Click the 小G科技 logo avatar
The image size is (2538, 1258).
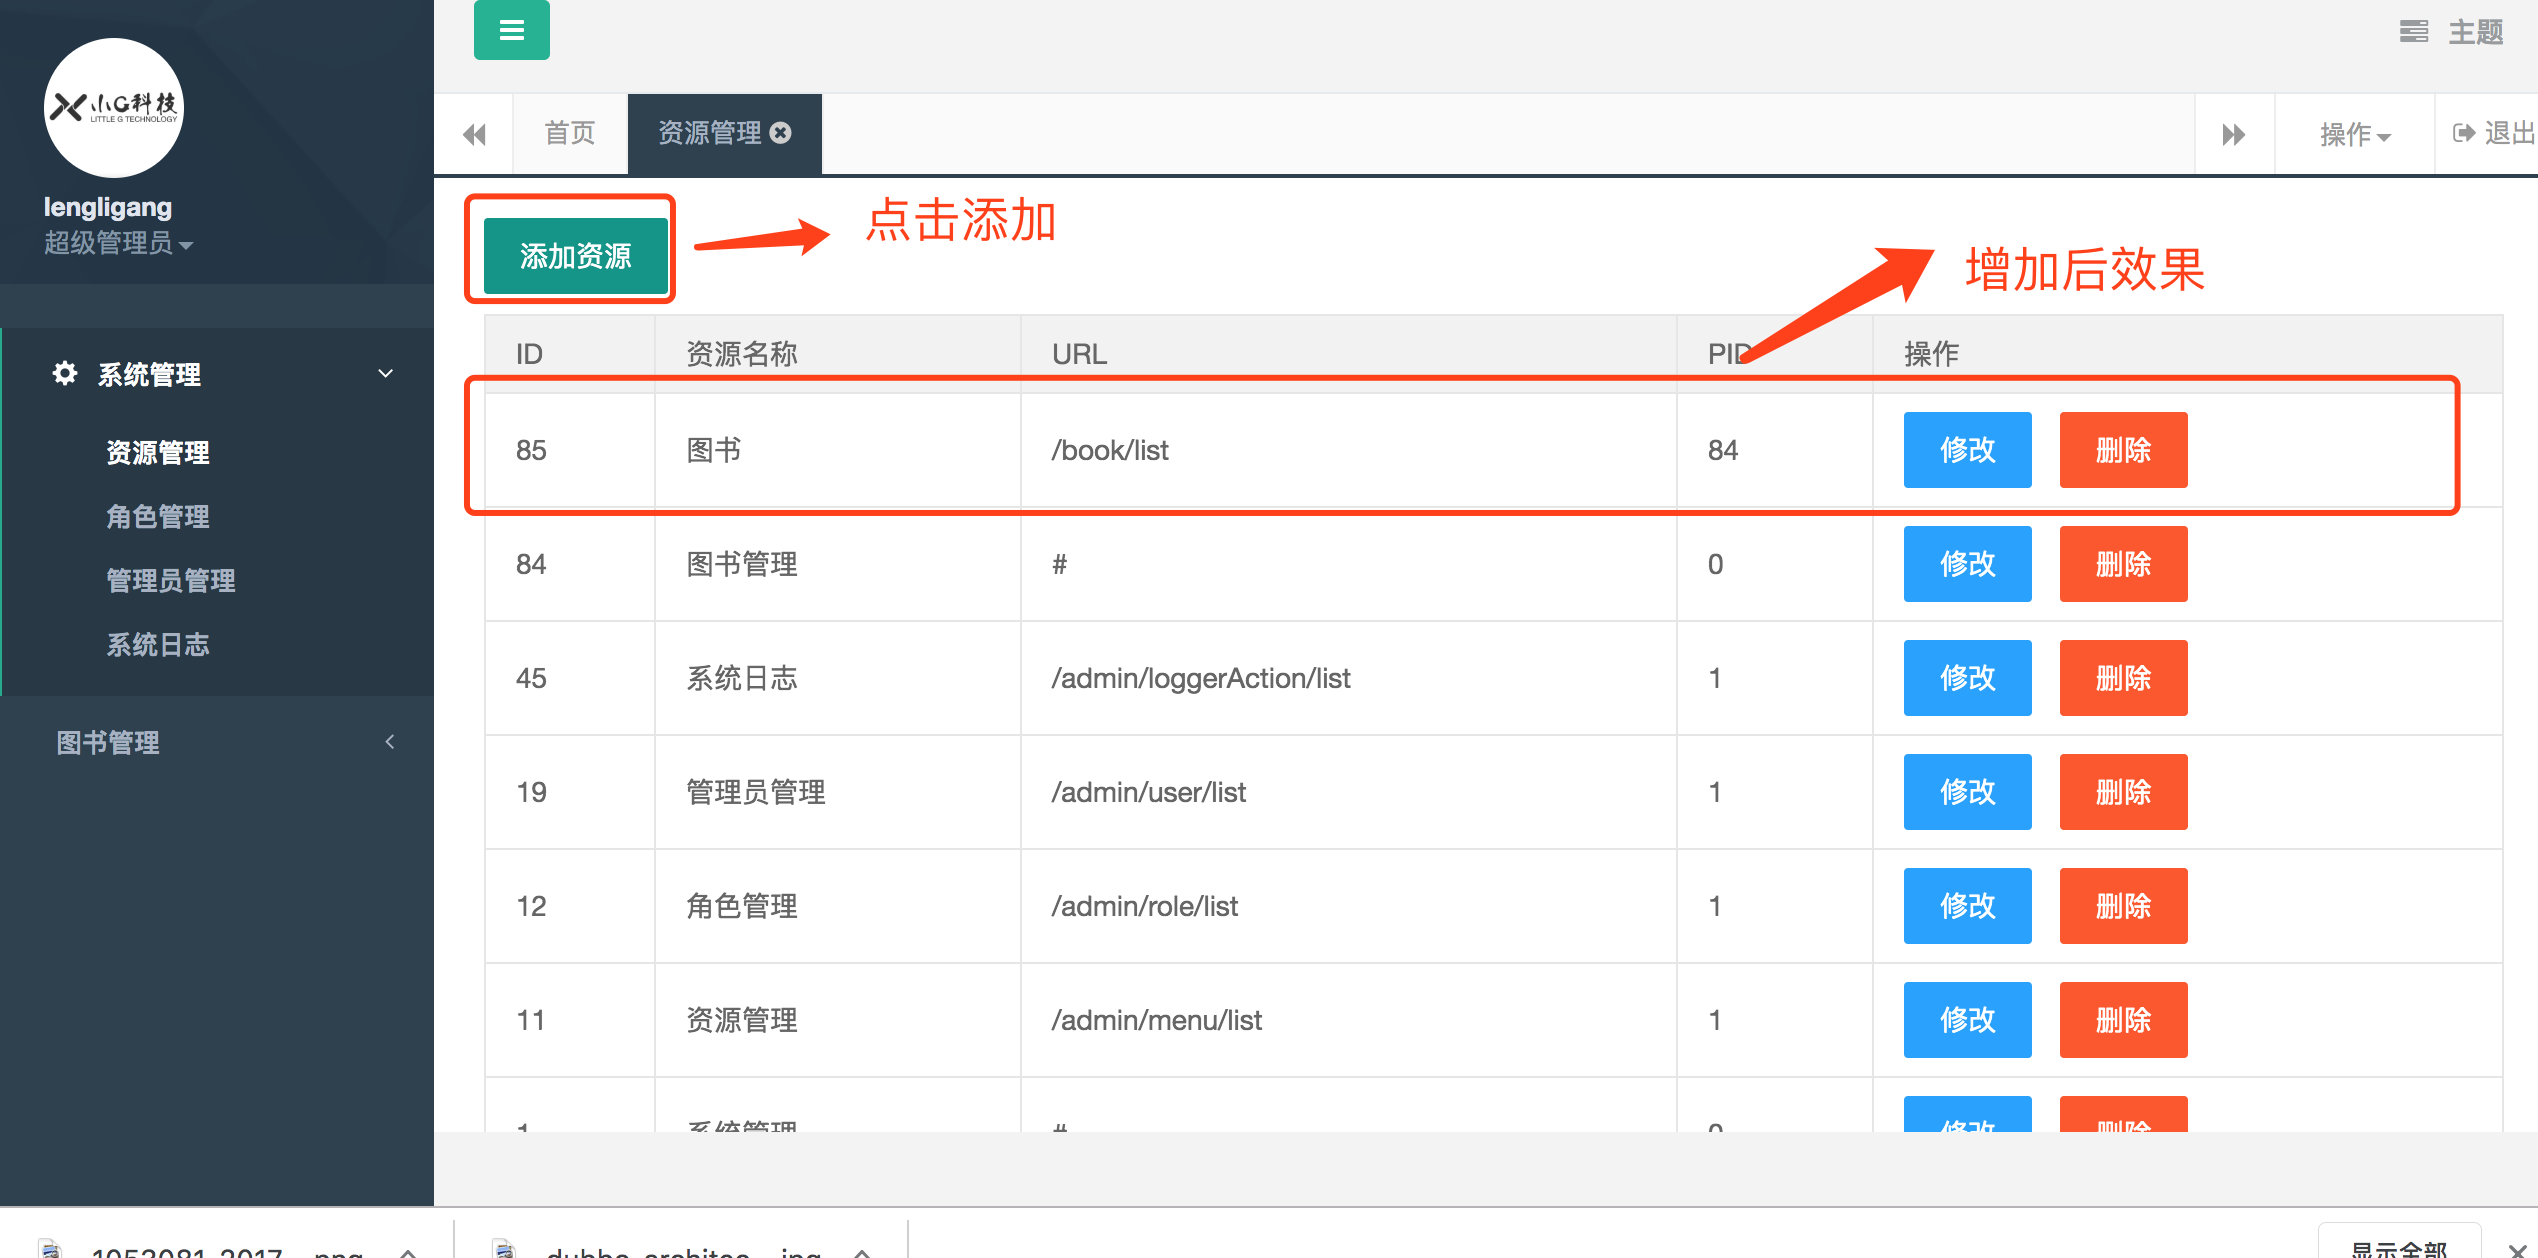[x=113, y=108]
